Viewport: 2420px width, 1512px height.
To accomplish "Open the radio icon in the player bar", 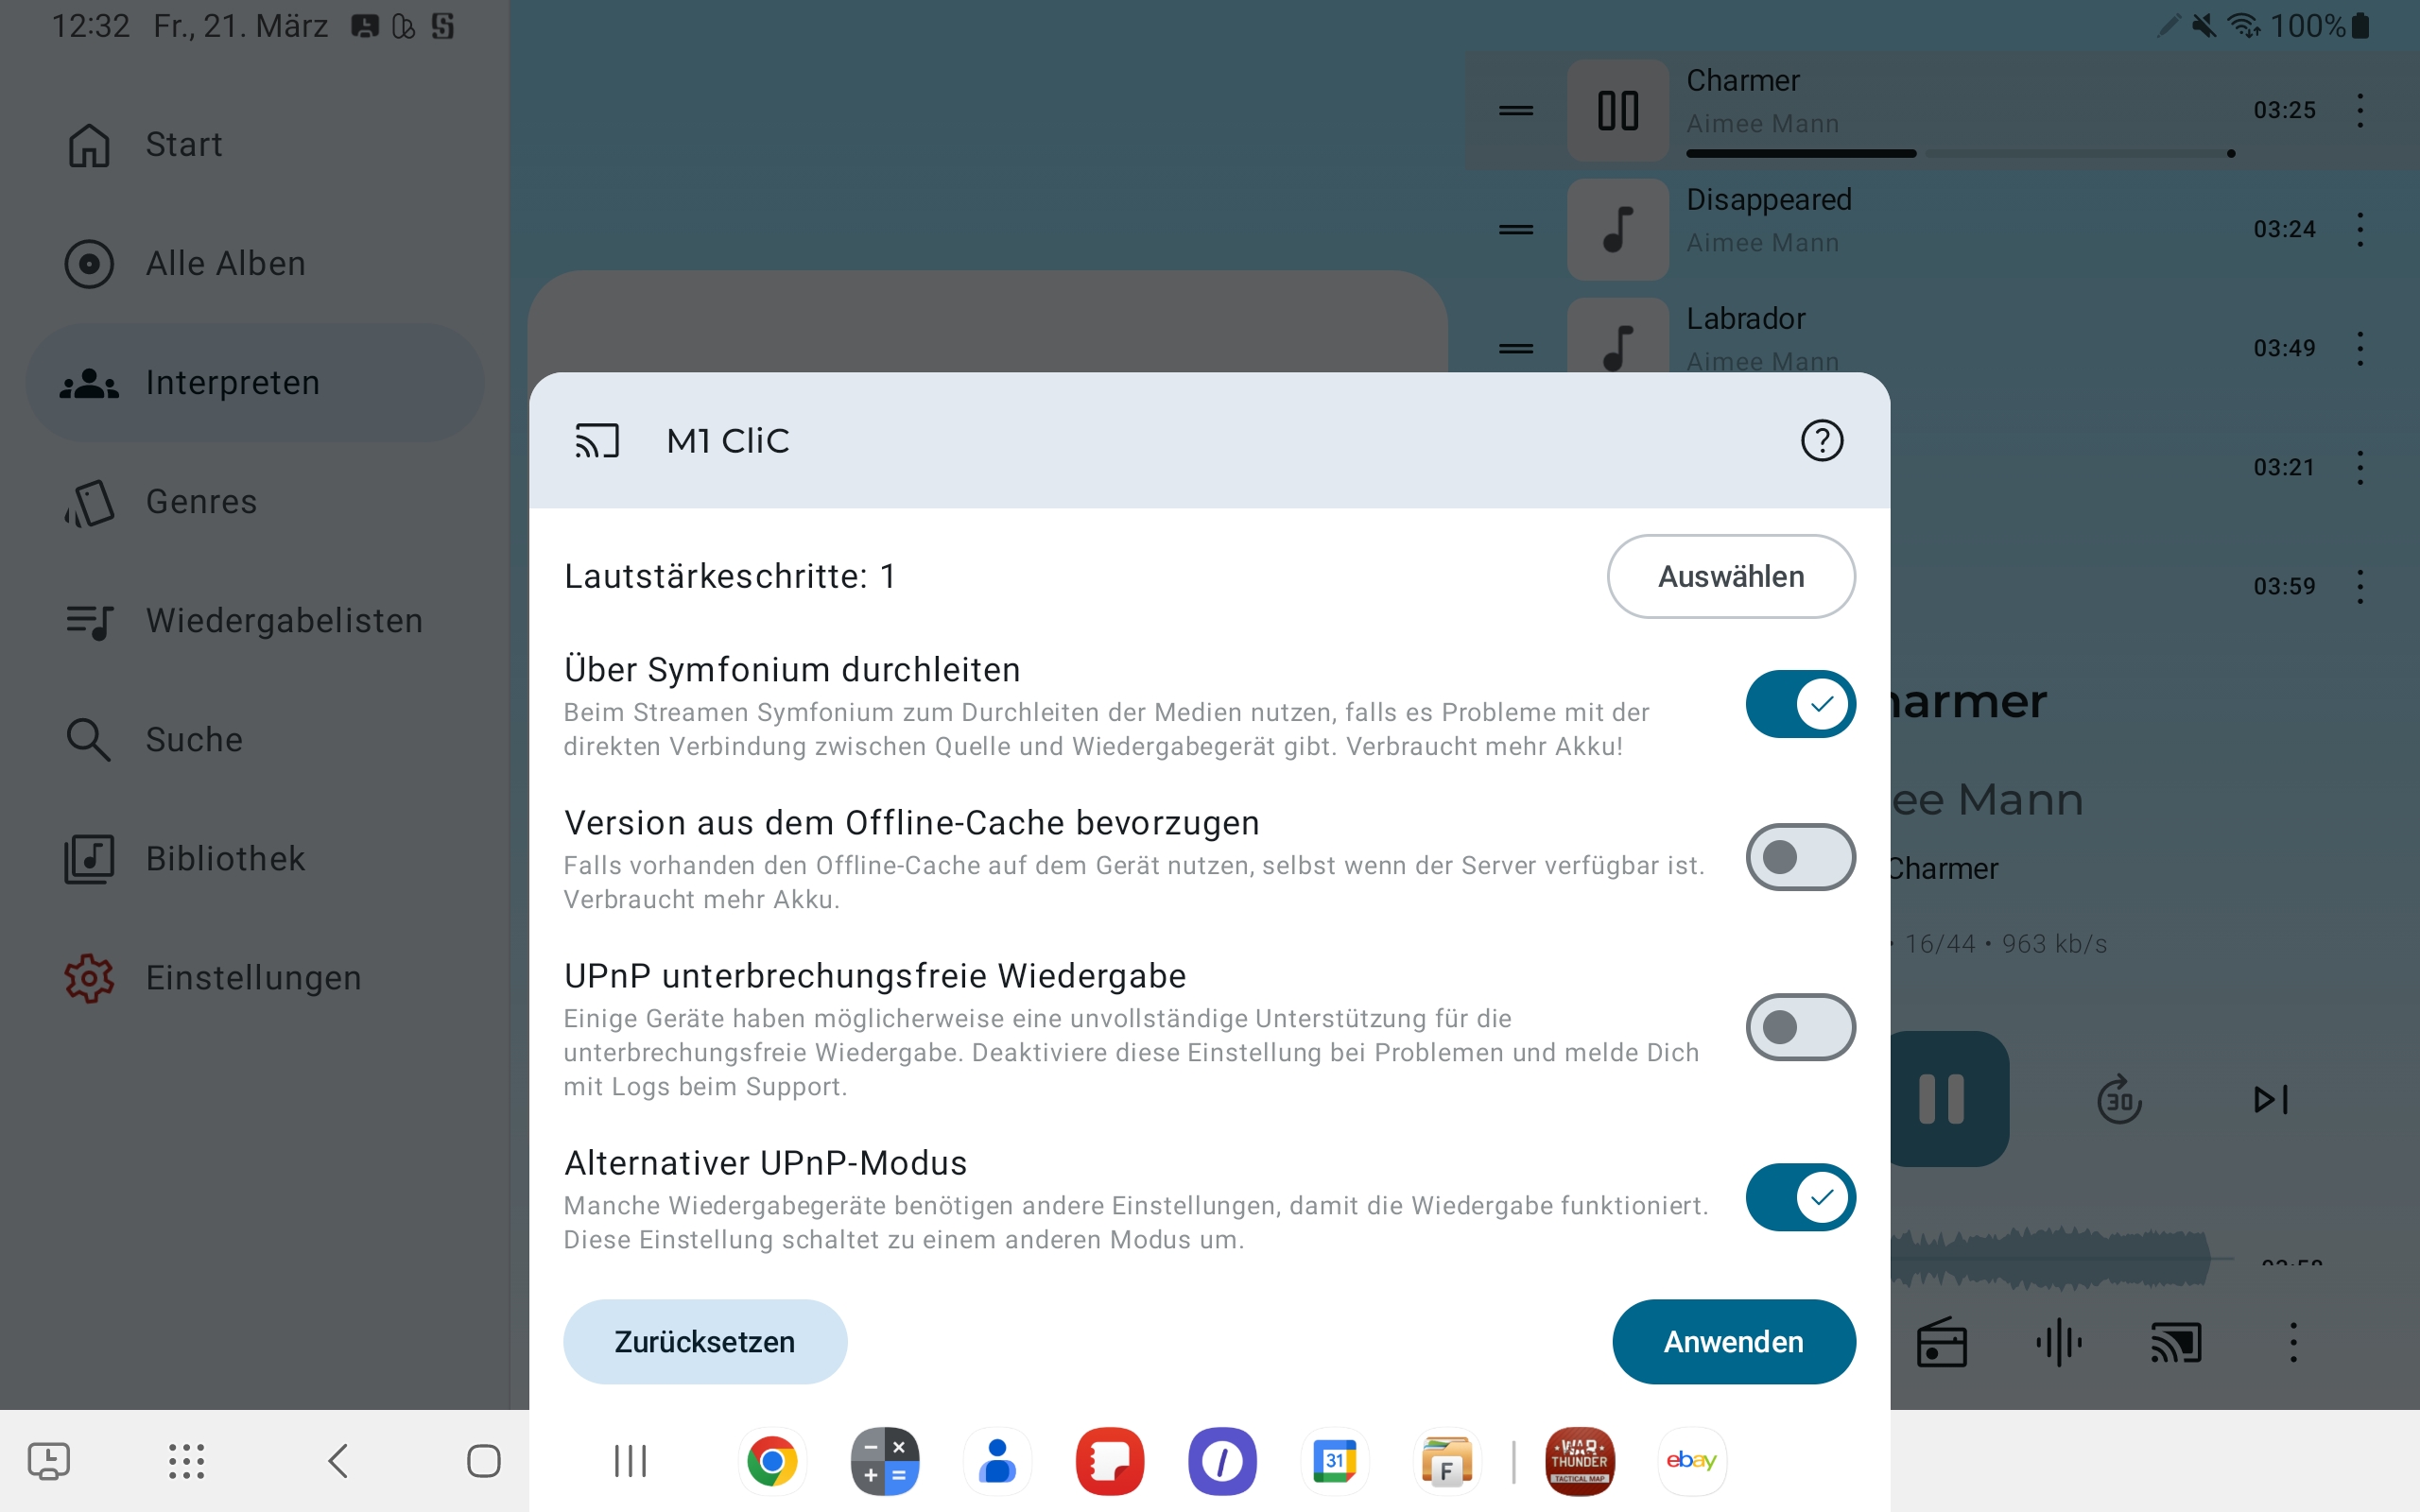I will [x=1941, y=1342].
